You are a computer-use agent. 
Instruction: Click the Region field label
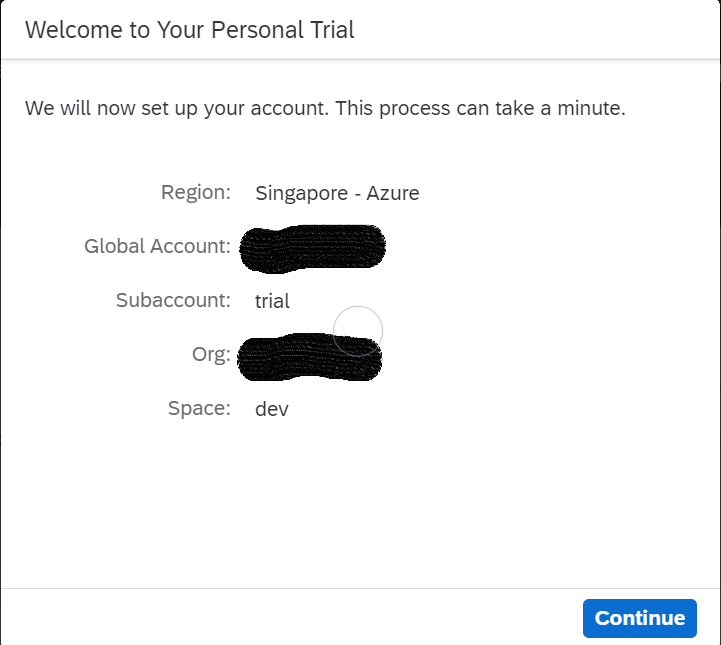[x=196, y=192]
